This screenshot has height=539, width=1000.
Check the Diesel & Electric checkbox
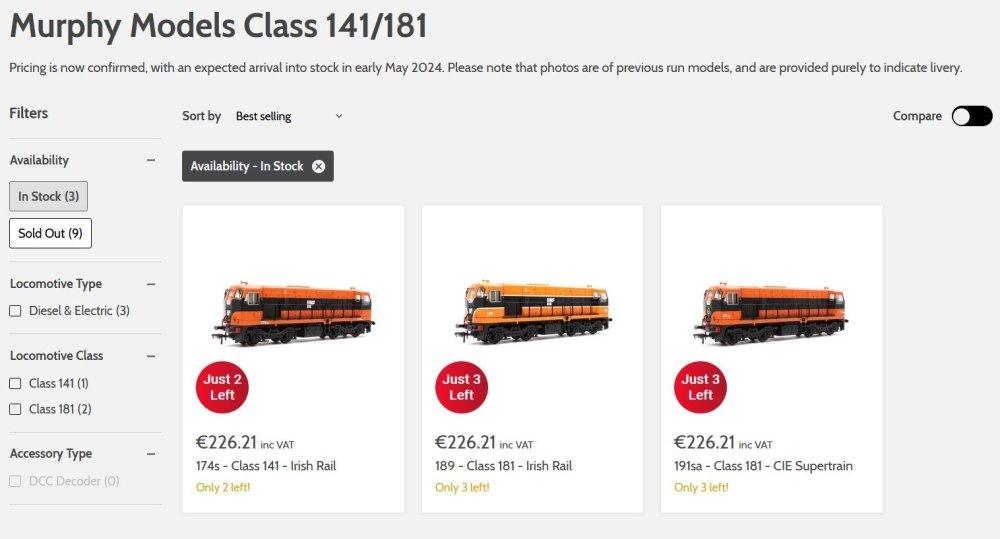15,311
